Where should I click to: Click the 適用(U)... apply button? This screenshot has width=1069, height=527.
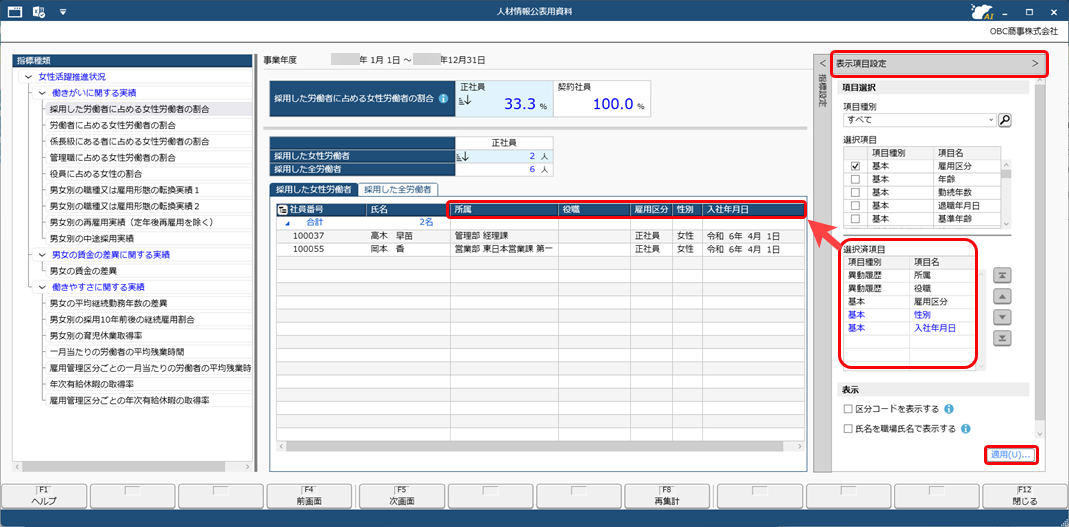coord(1012,455)
